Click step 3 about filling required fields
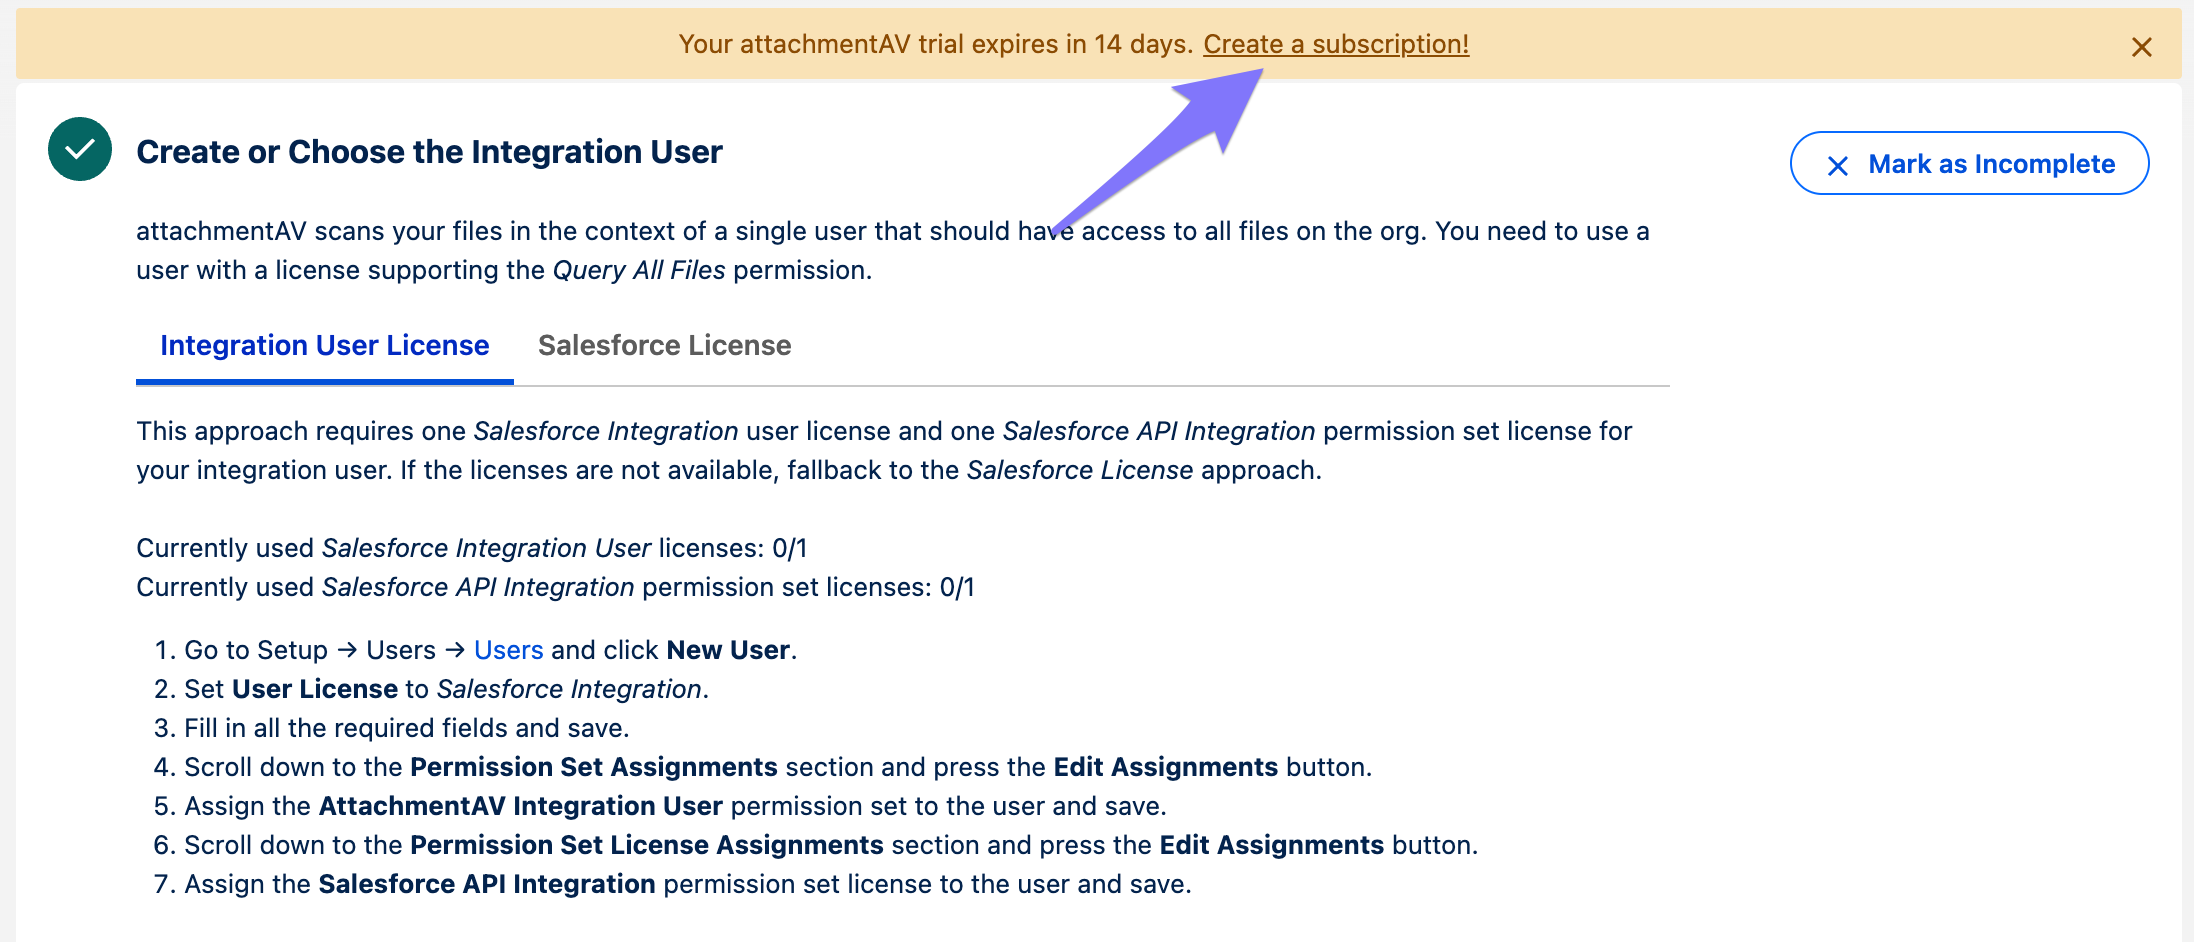 tap(406, 728)
